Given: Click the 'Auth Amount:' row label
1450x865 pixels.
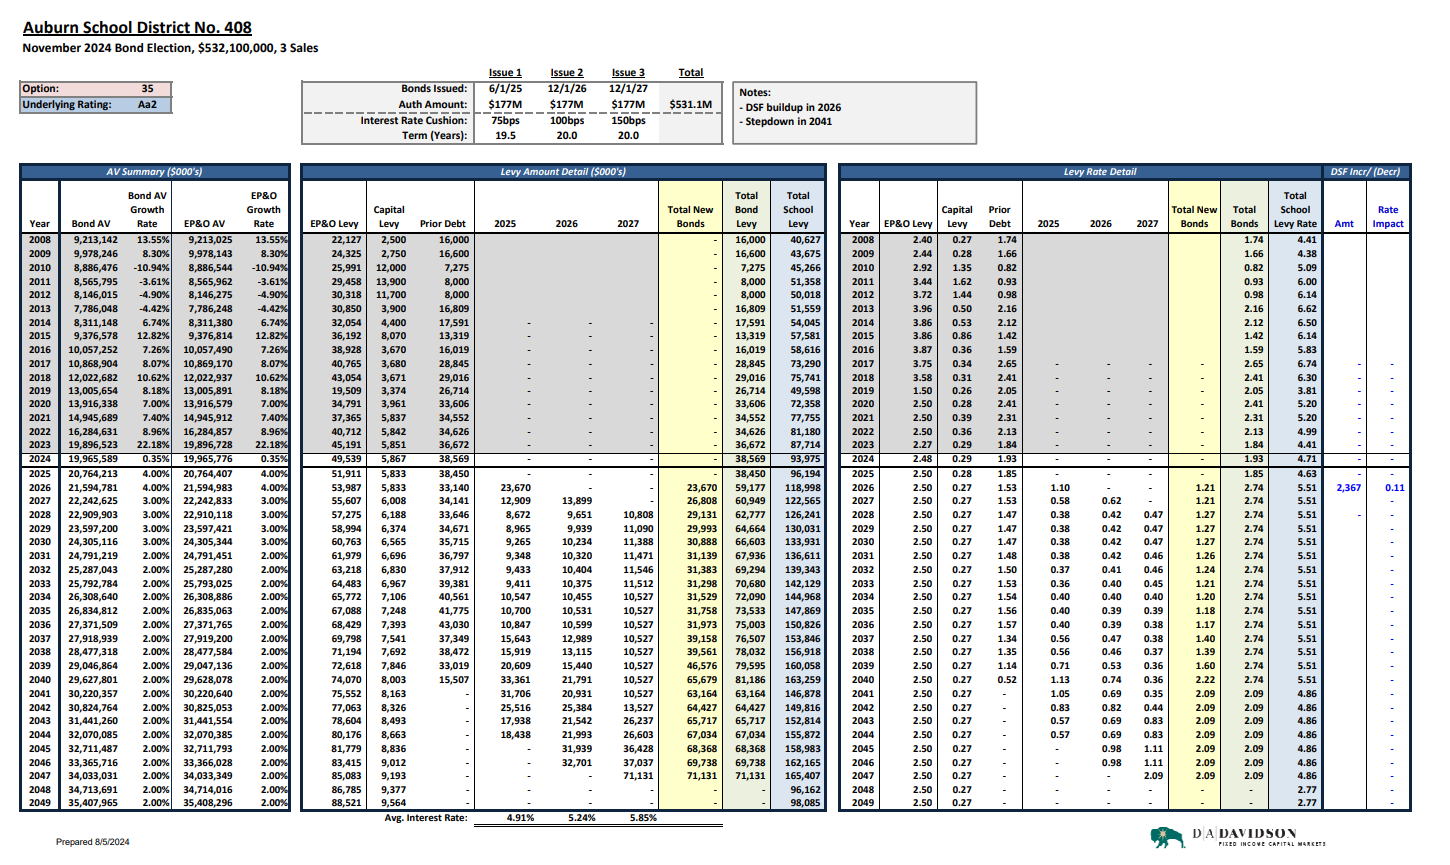Looking at the screenshot, I should [432, 104].
